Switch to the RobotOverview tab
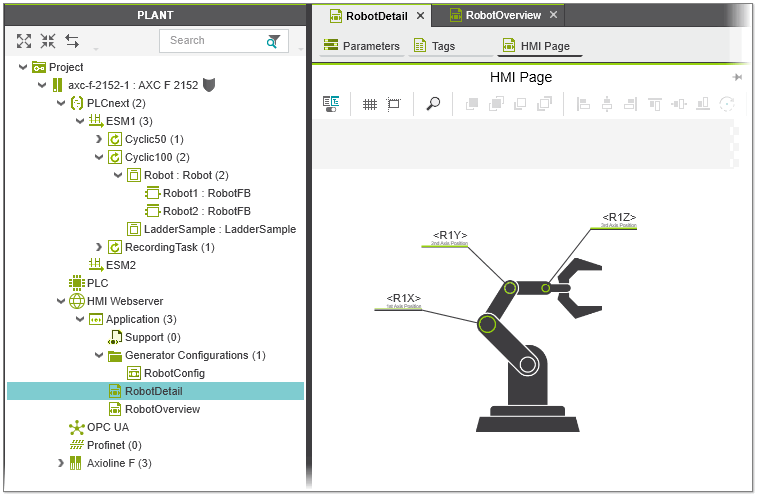Screen dimensions: 757x496 pos(502,15)
